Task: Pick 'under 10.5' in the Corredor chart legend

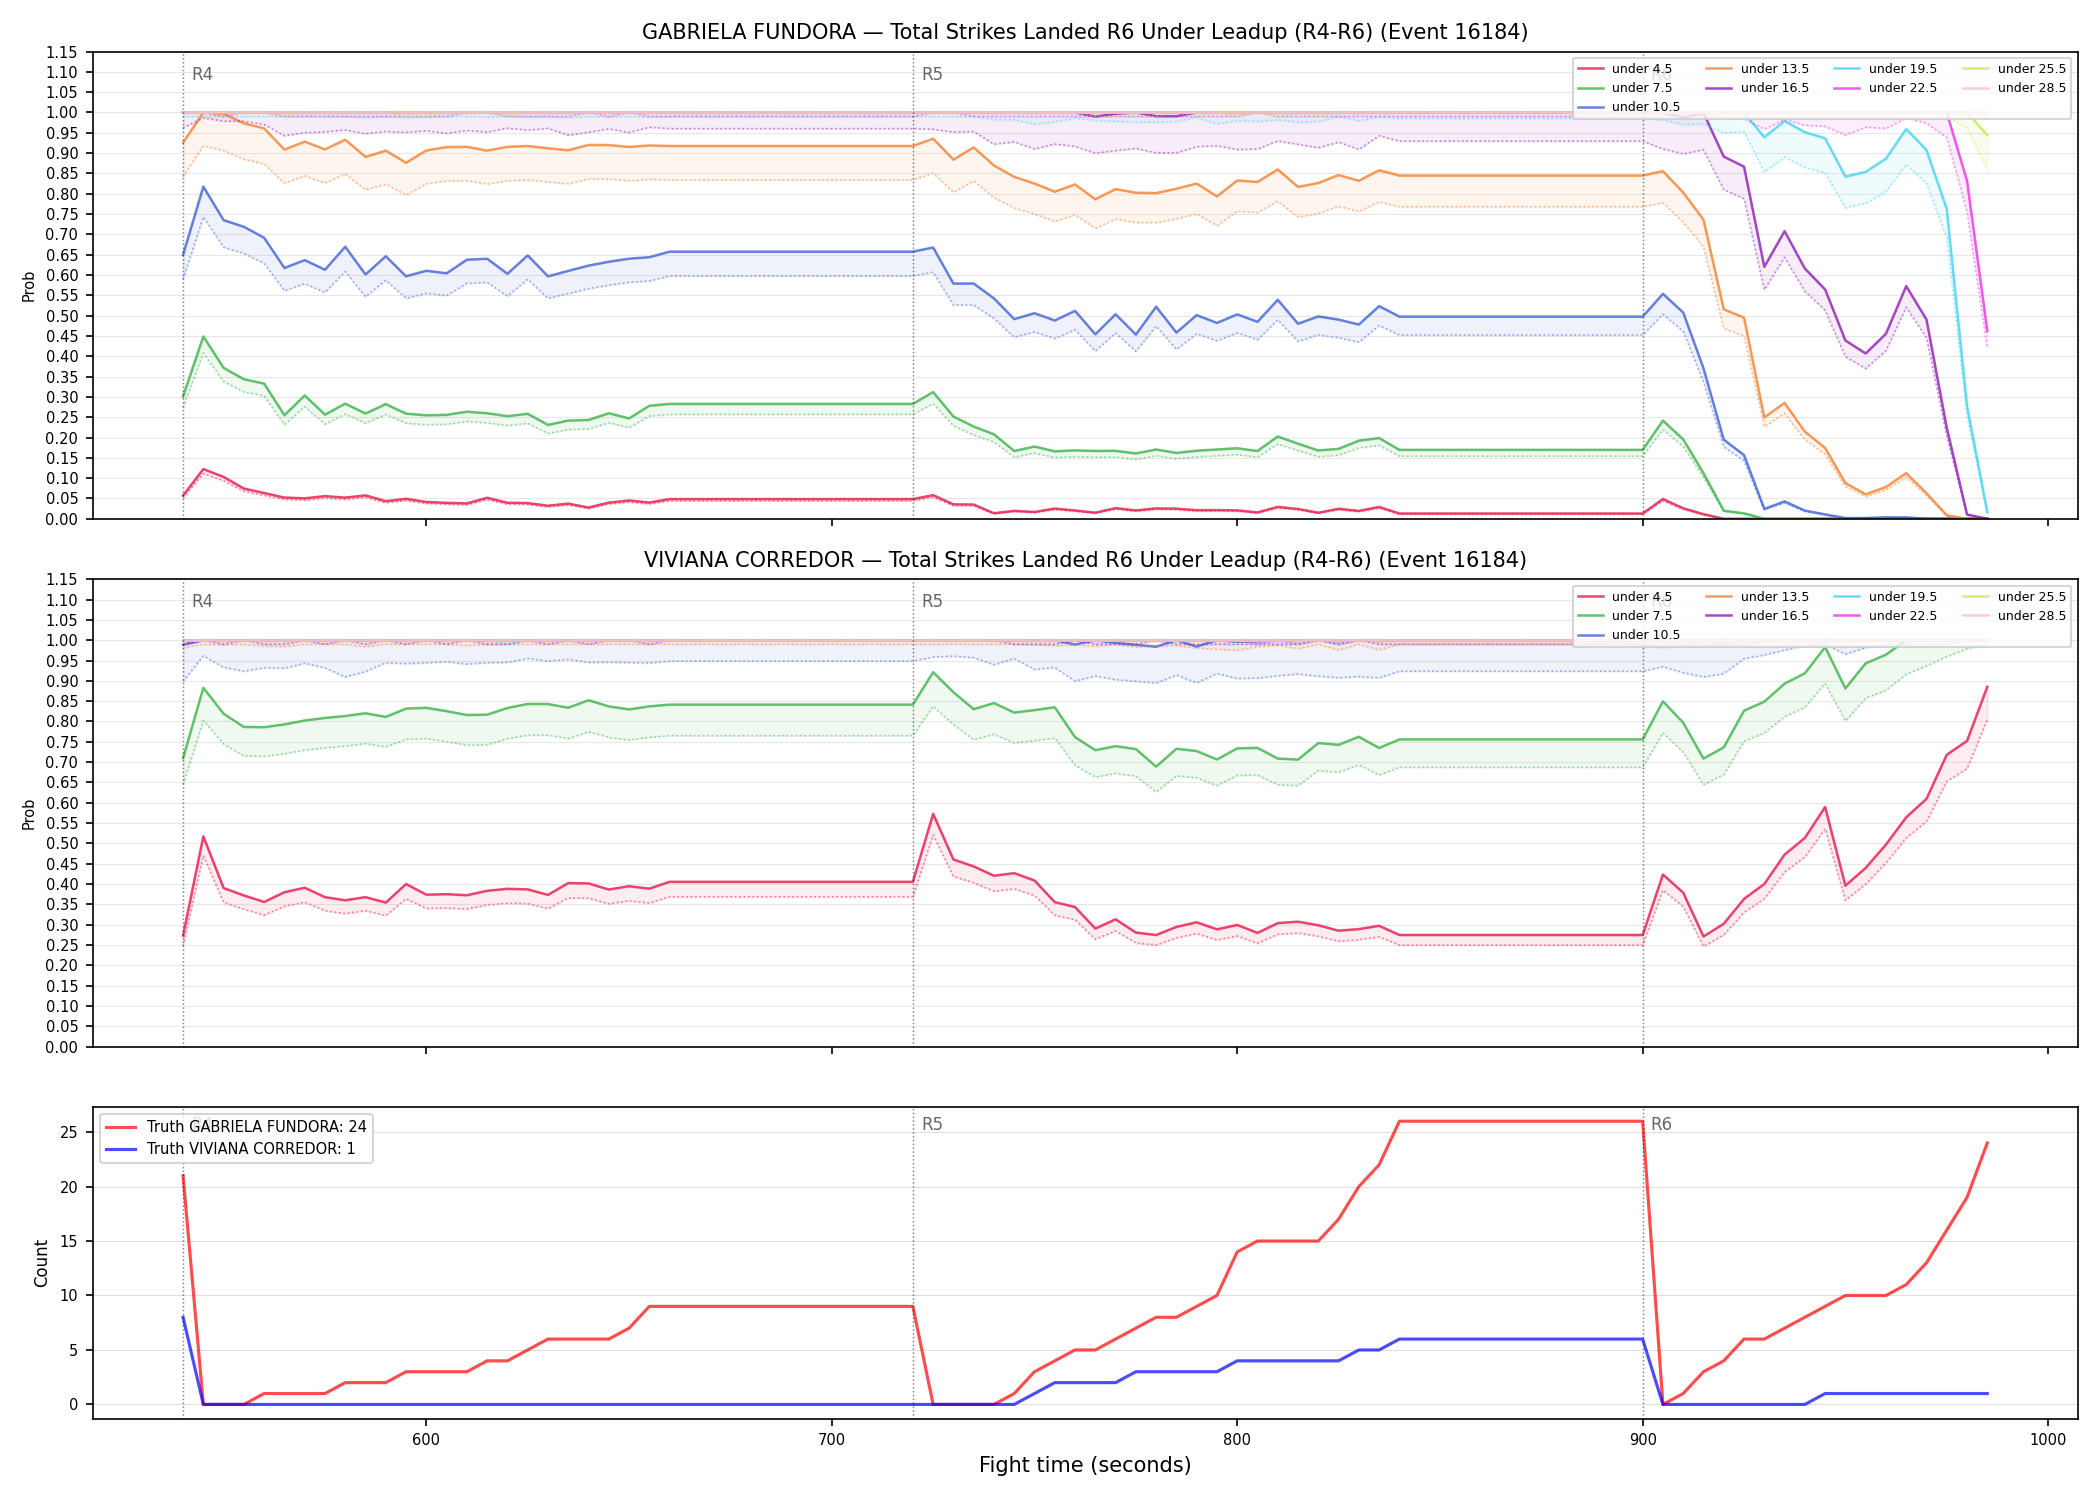Action: (1628, 635)
